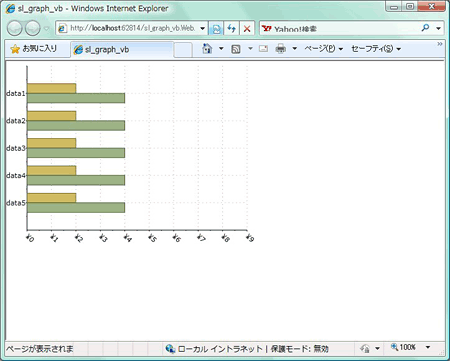Click the status bar privacy icon
The image size is (450, 361).
365,349
